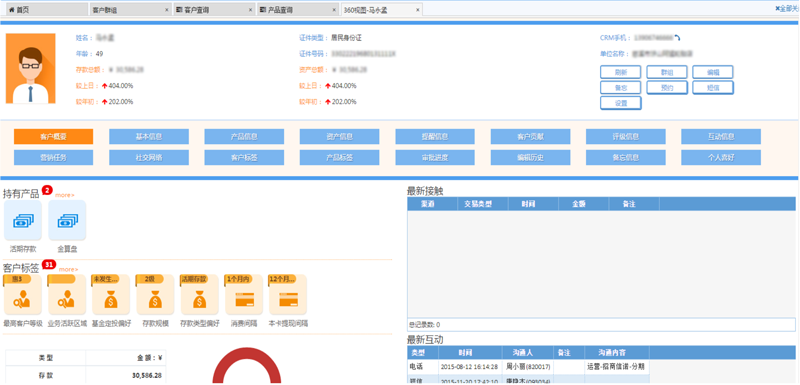Click the 周小丽(820017) cell
Screen dimensions: 800x385
click(x=528, y=367)
